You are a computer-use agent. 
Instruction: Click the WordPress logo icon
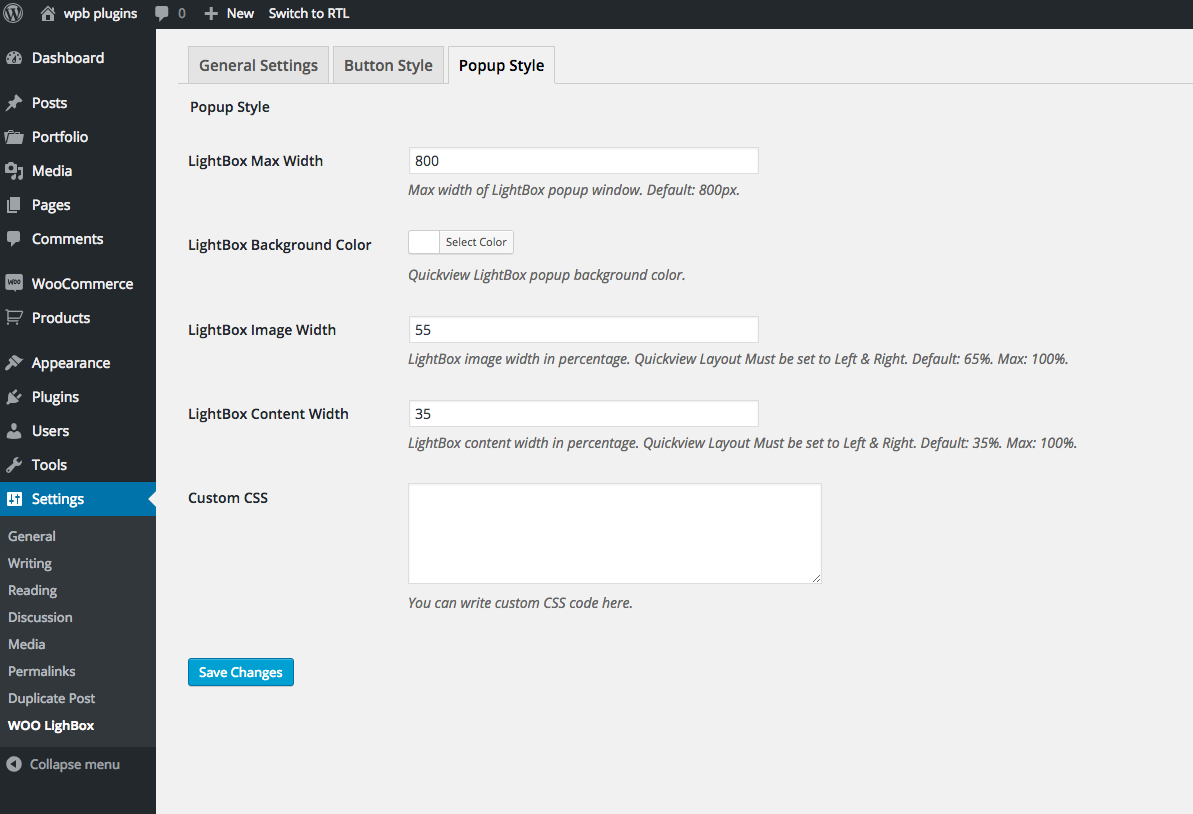pyautogui.click(x=14, y=14)
